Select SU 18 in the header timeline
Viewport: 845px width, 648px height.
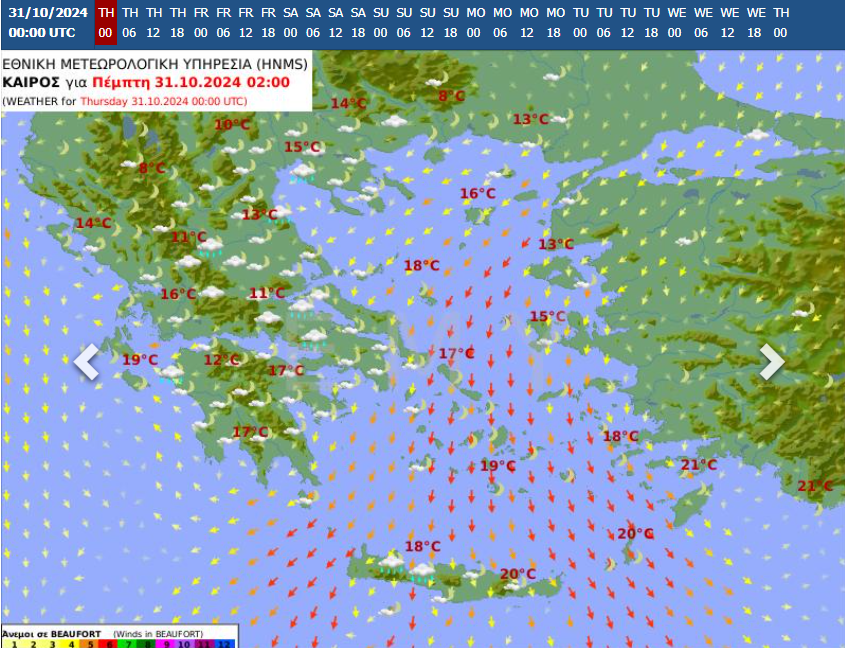pyautogui.click(x=451, y=23)
